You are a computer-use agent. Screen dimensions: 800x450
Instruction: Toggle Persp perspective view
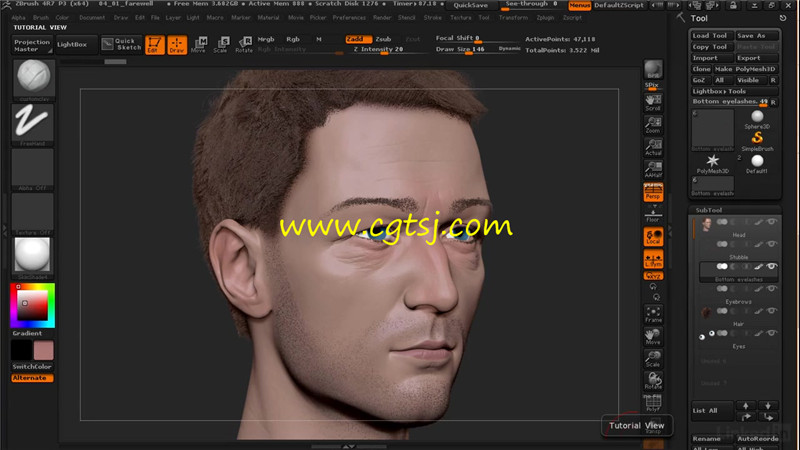pyautogui.click(x=653, y=192)
